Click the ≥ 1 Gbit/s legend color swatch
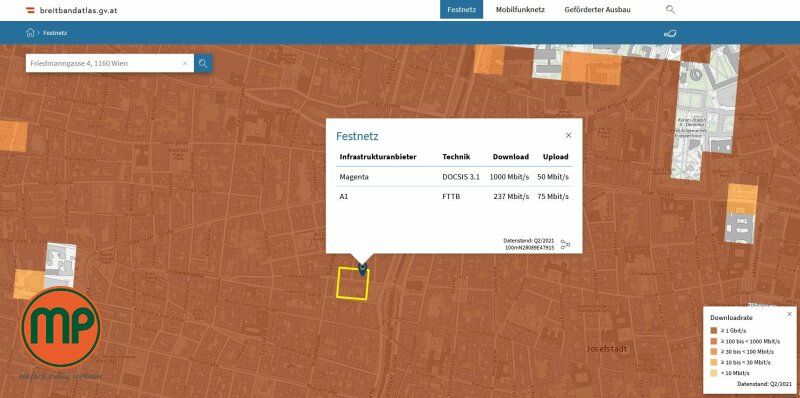800x398 pixels. (x=714, y=330)
